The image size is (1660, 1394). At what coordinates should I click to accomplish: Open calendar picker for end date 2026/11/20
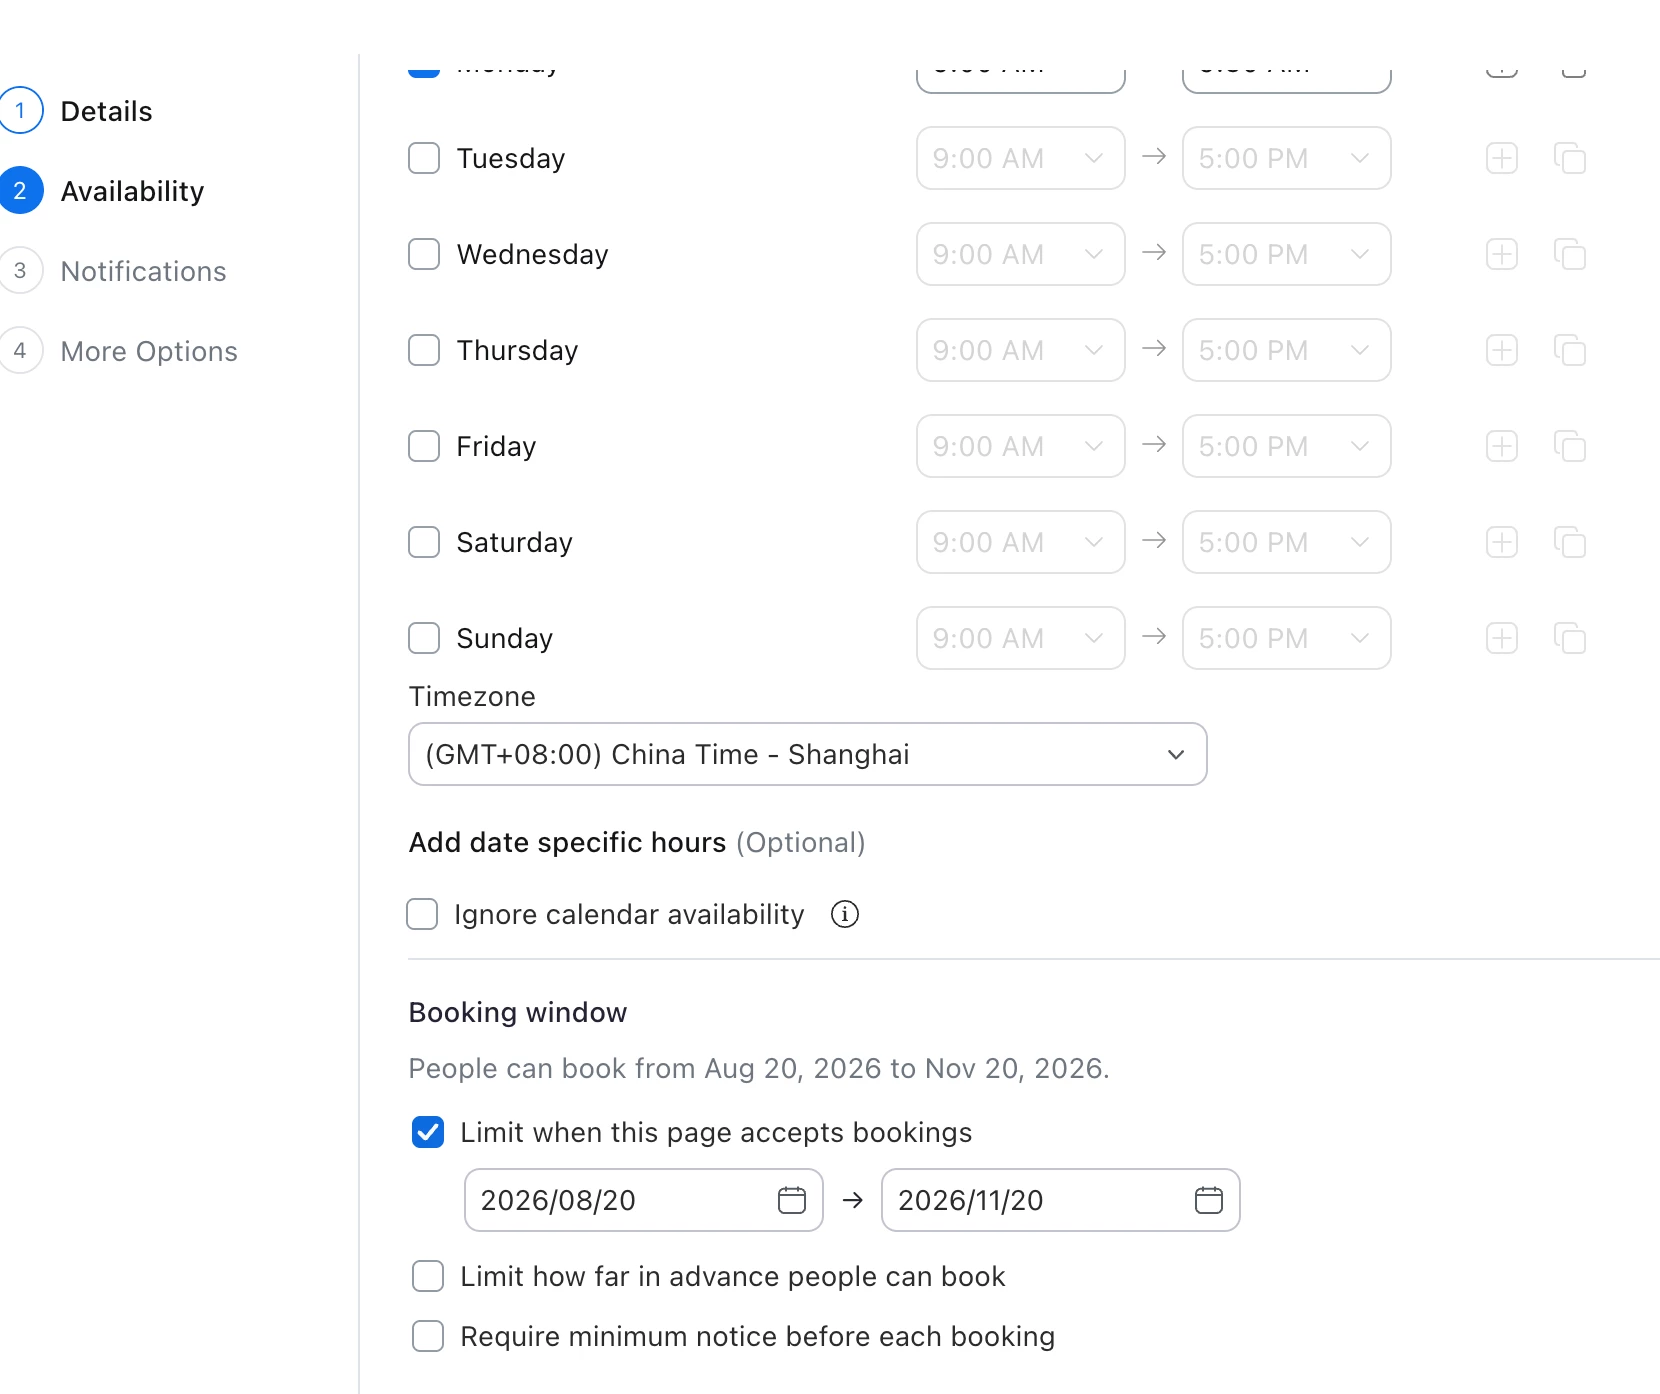[x=1209, y=1200]
